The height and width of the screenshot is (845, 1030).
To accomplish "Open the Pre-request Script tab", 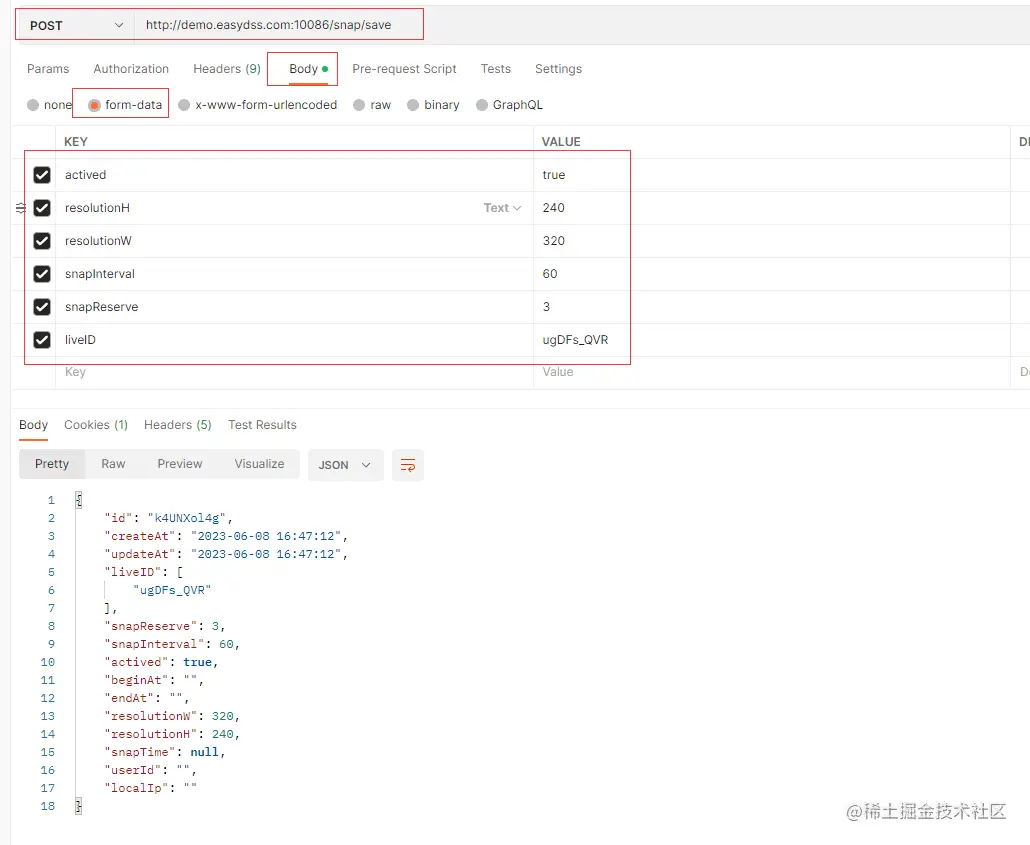I will [x=404, y=69].
